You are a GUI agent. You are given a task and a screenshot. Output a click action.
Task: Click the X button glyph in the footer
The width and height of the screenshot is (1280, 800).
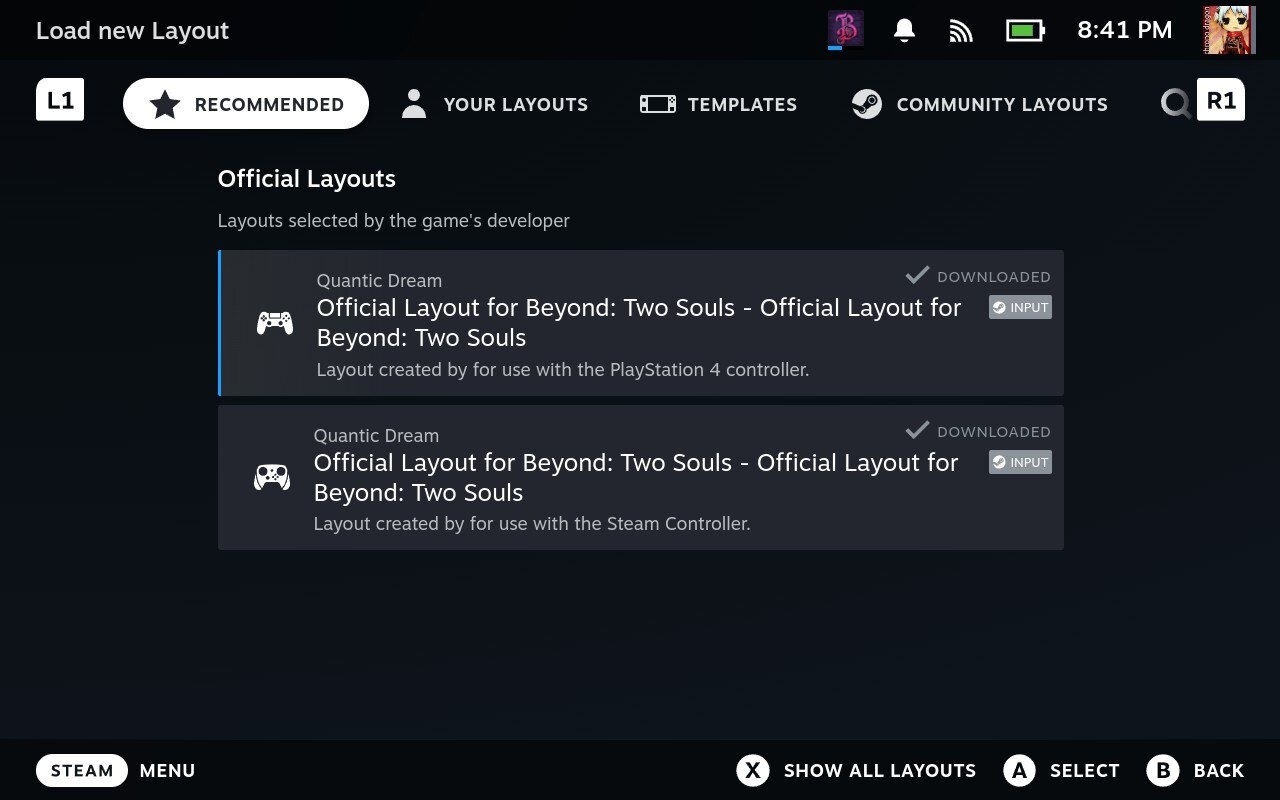[x=753, y=770]
